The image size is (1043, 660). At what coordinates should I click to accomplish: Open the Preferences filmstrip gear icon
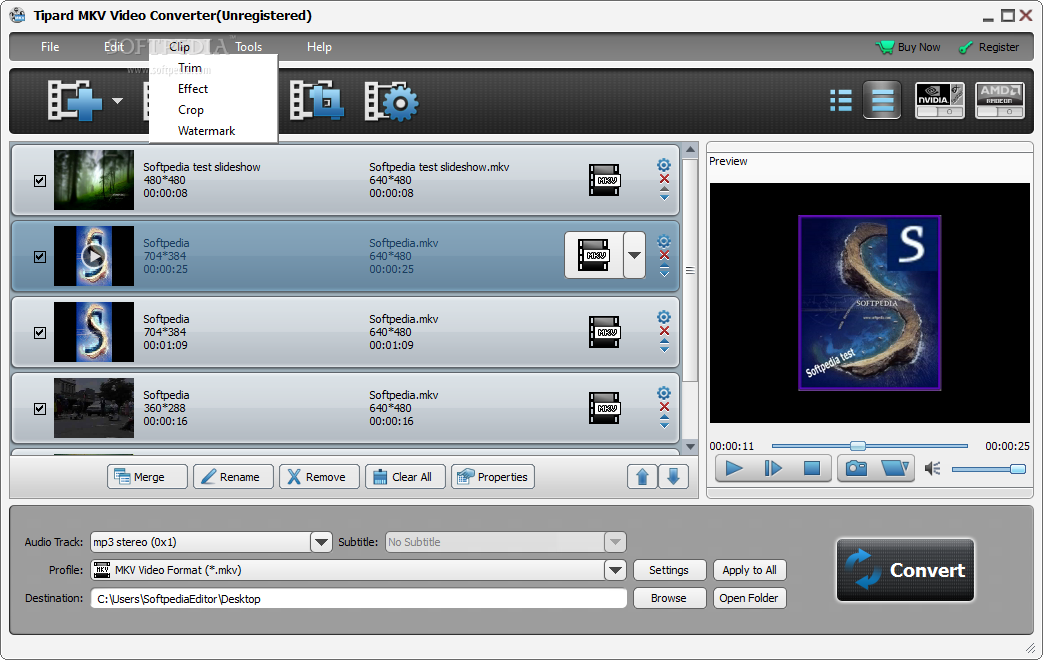point(391,101)
